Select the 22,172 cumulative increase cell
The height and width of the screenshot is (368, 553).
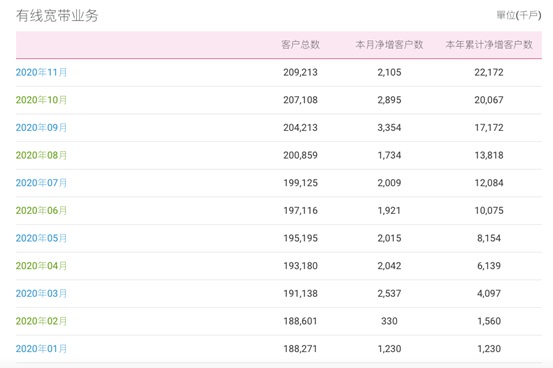pyautogui.click(x=489, y=72)
